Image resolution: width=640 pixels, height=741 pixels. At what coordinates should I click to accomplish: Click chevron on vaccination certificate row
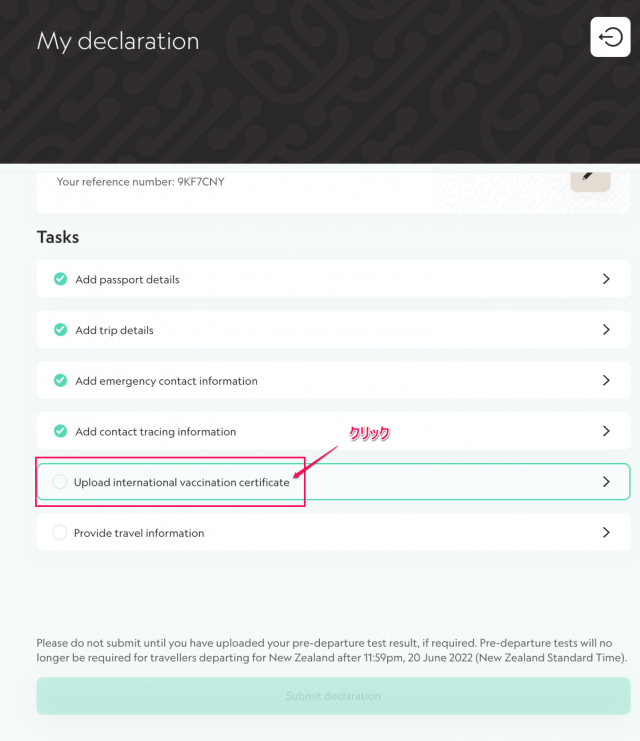606,482
